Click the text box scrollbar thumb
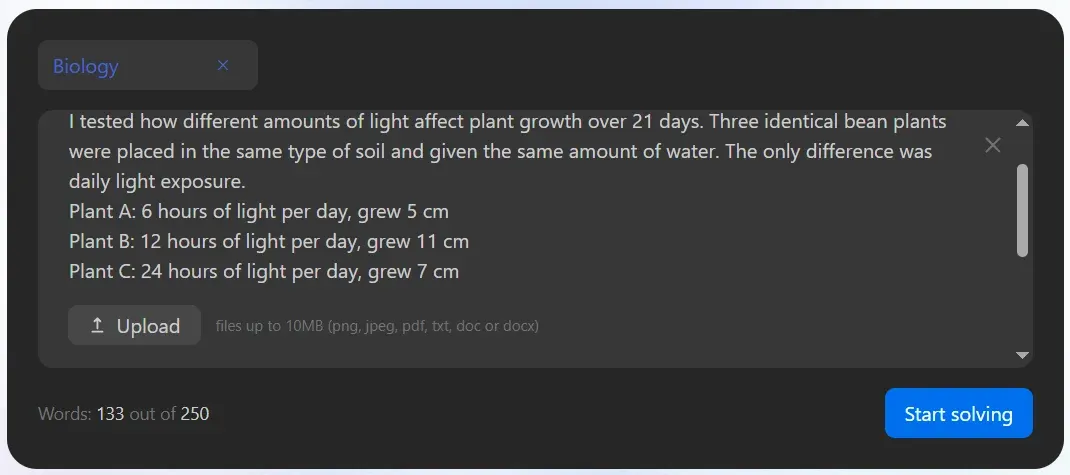This screenshot has height=475, width=1070. tap(1022, 210)
